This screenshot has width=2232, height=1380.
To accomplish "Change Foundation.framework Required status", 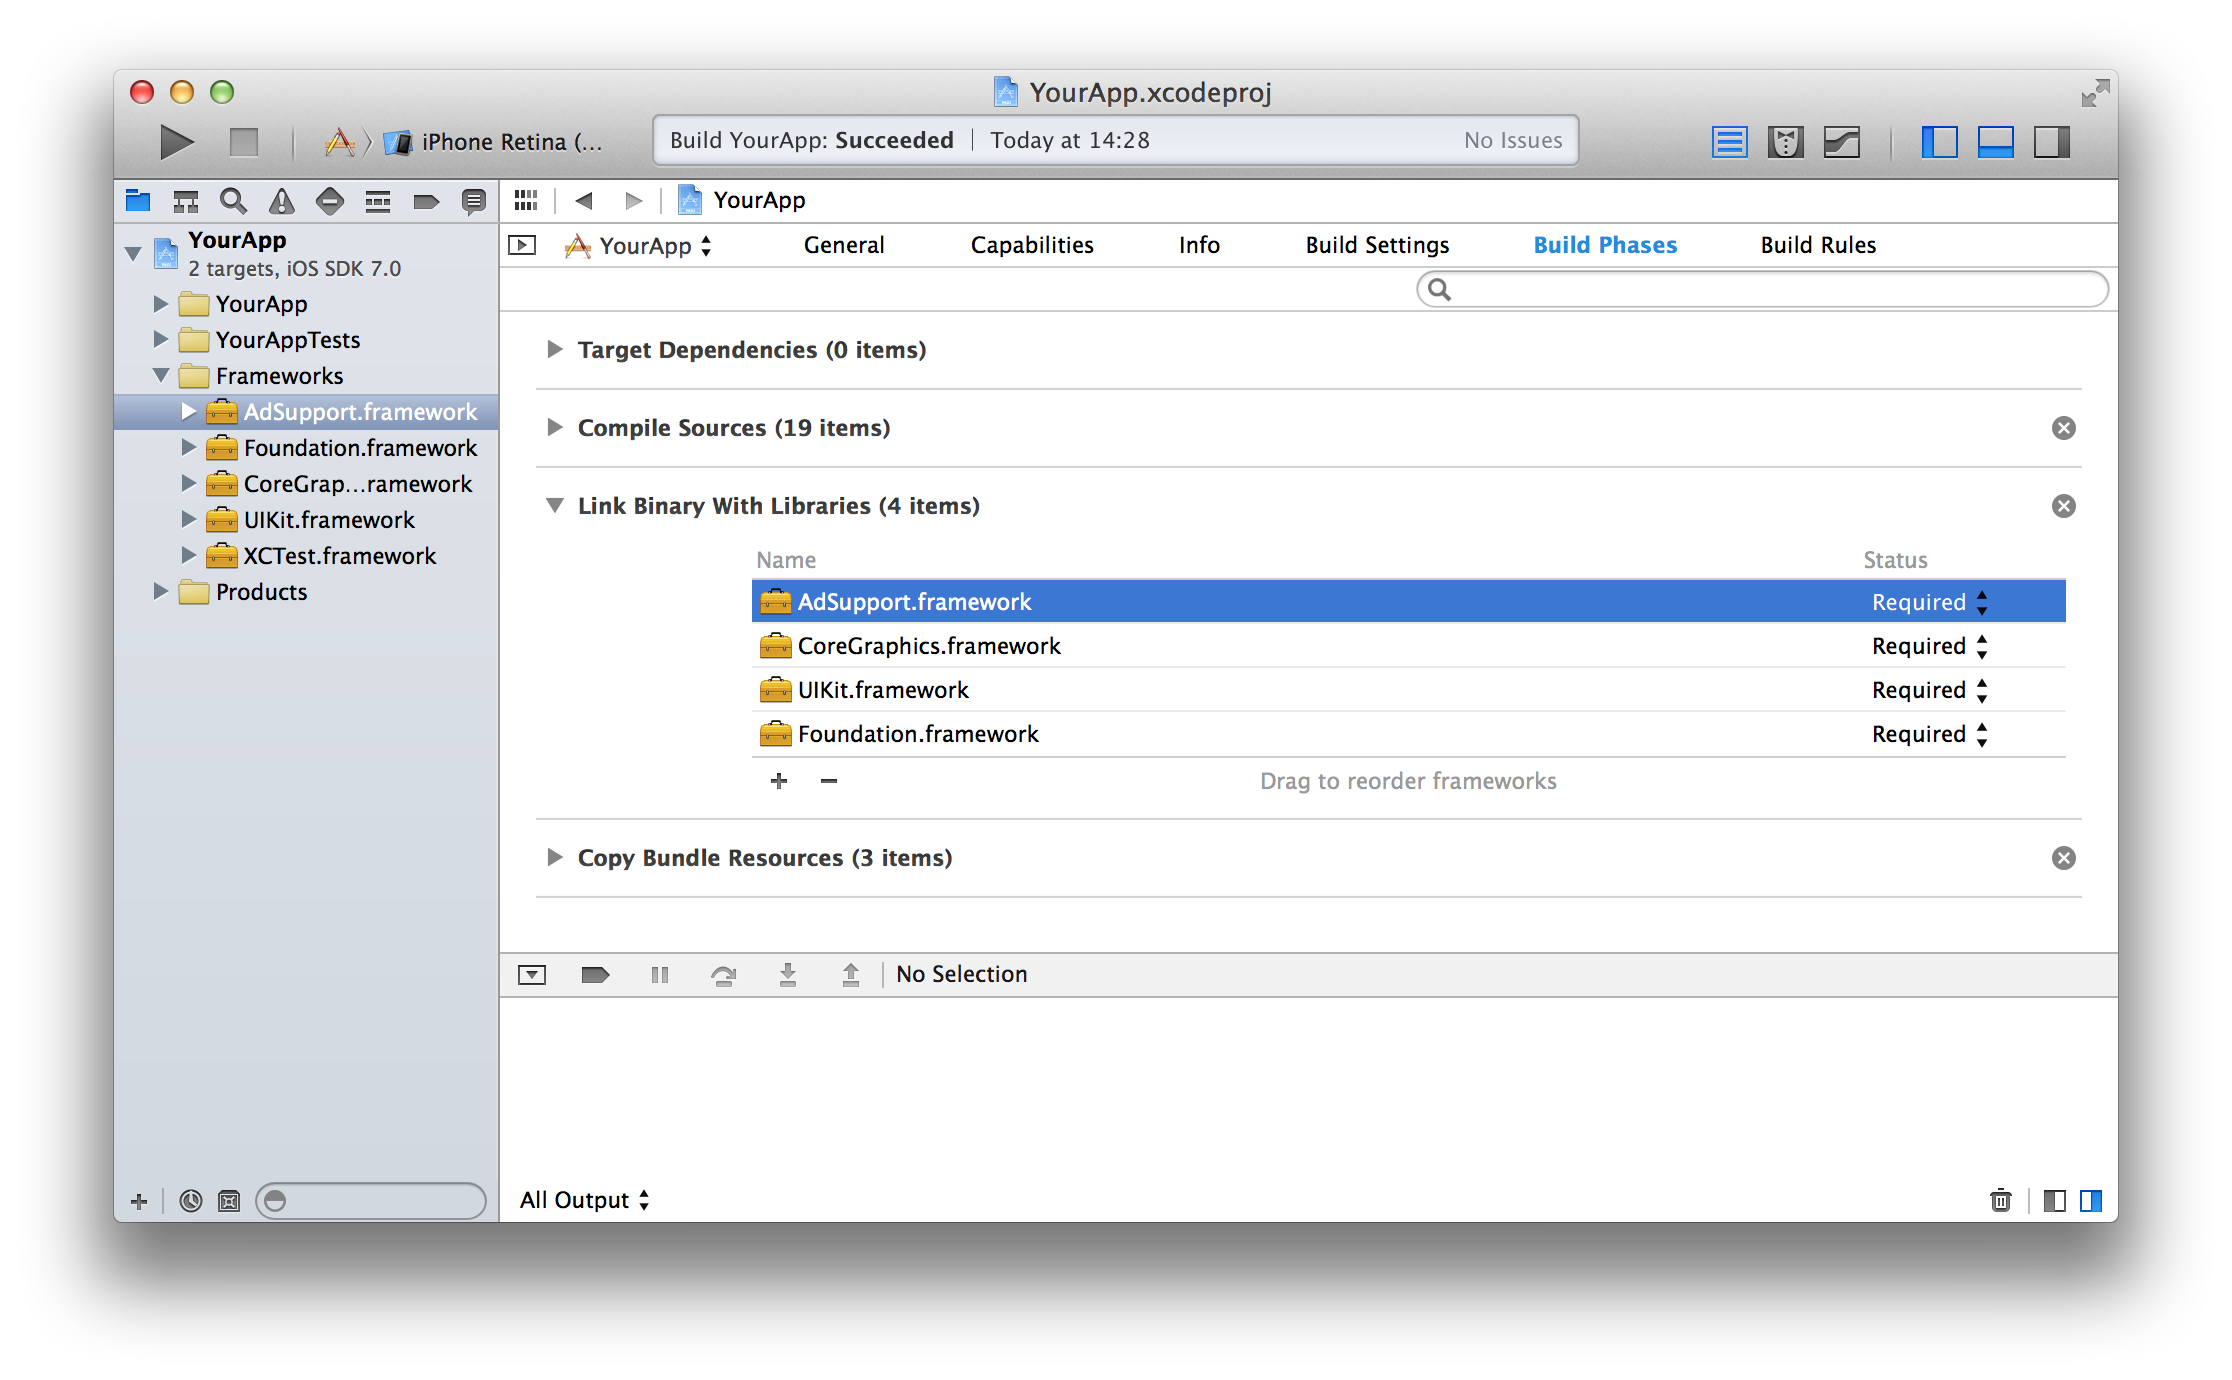I will click(1929, 734).
